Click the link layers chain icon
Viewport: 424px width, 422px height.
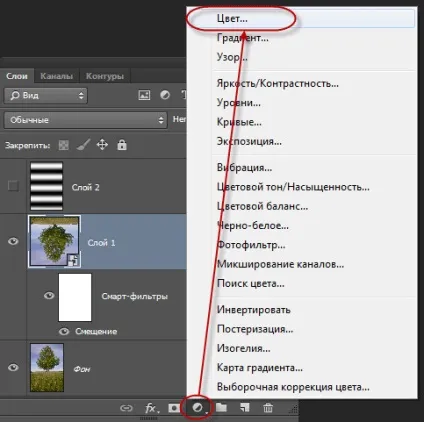[126, 408]
